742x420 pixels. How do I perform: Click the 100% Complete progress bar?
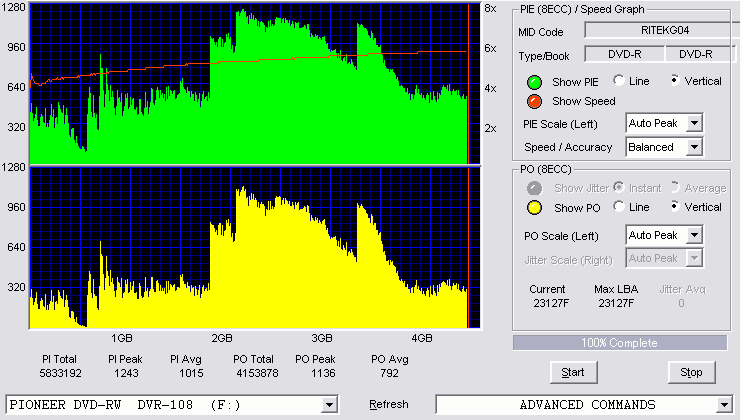[619, 343]
